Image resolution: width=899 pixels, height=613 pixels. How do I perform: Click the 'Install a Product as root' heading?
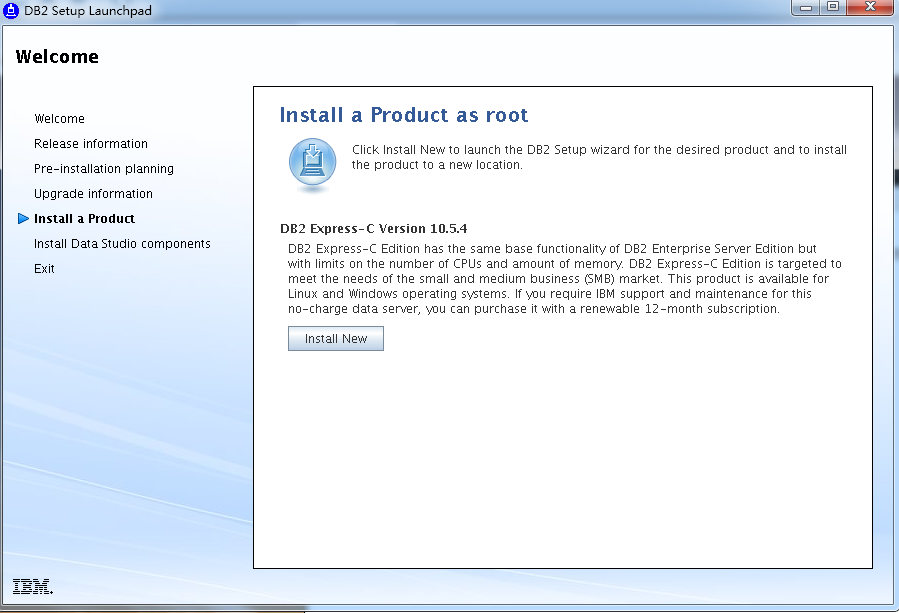pos(404,115)
